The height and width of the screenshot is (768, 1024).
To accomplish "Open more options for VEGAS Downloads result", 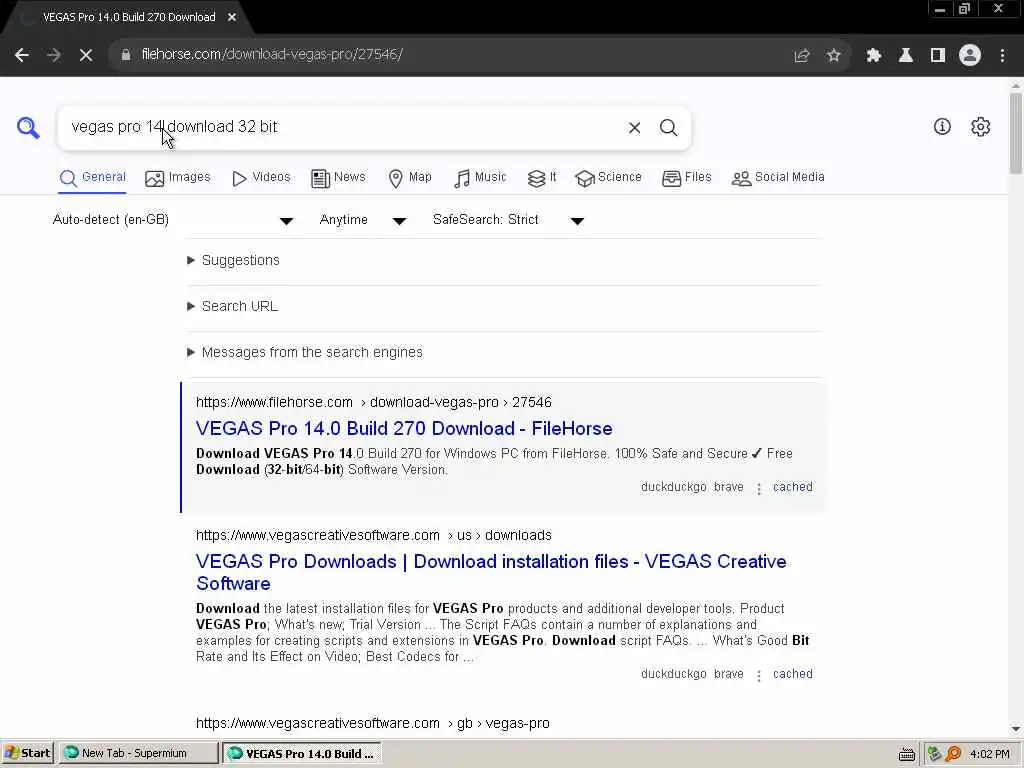I will (759, 676).
